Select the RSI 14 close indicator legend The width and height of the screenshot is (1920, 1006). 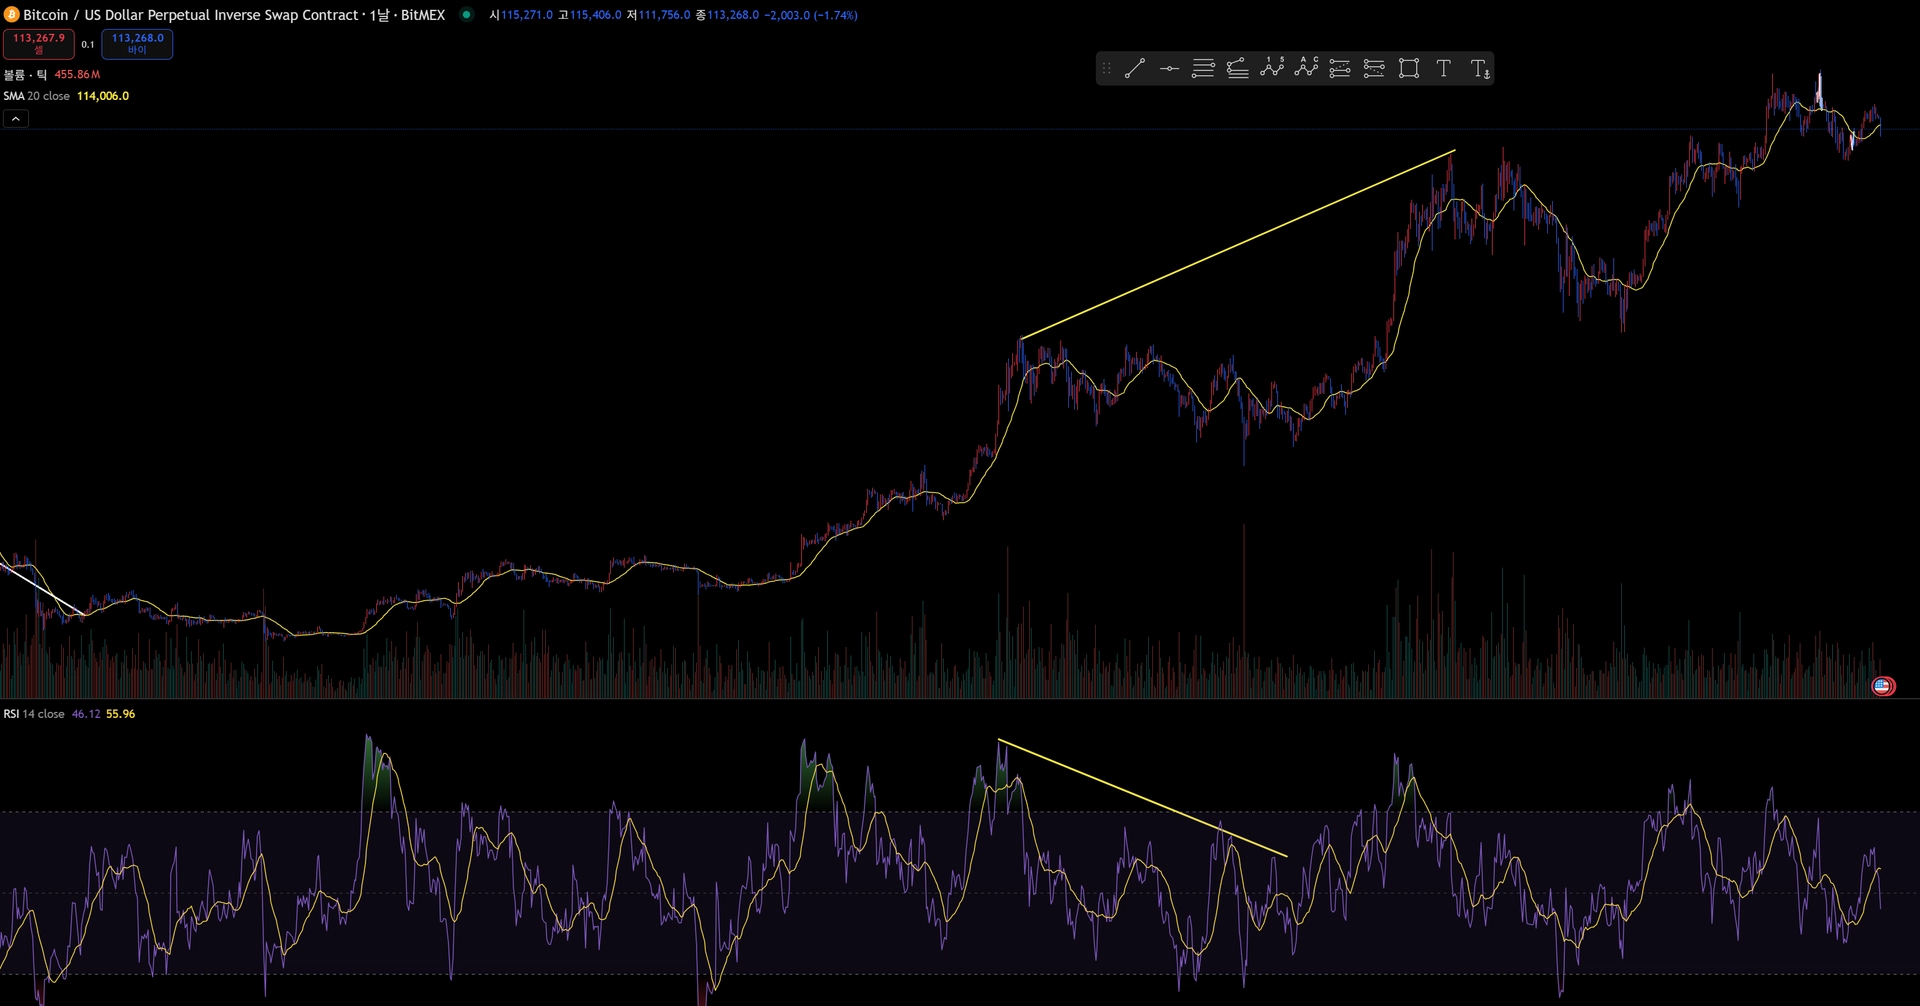click(x=34, y=714)
